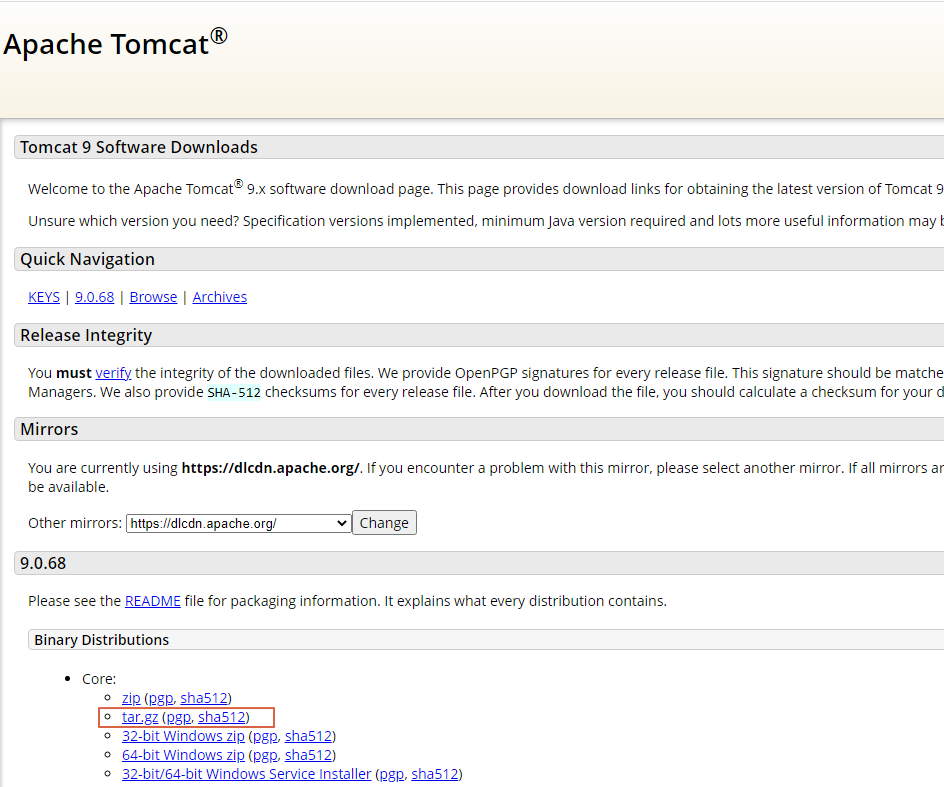Screen dimensions: 944x787
Task: Open the Browse link
Action: pos(154,297)
